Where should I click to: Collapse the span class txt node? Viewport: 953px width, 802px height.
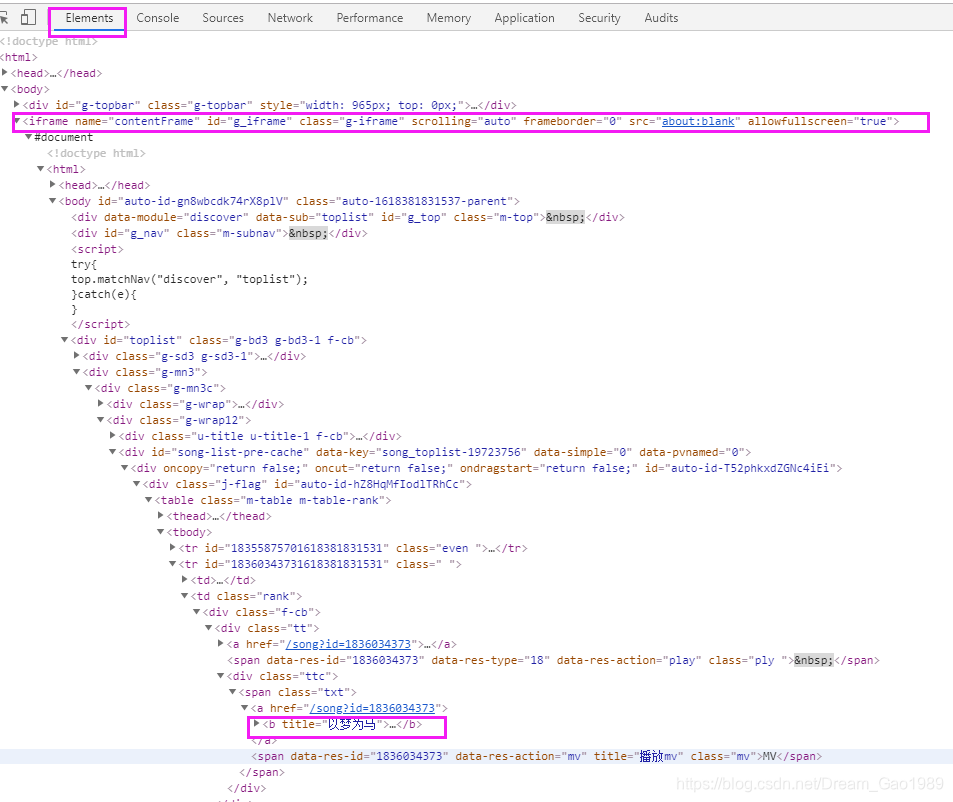click(232, 691)
